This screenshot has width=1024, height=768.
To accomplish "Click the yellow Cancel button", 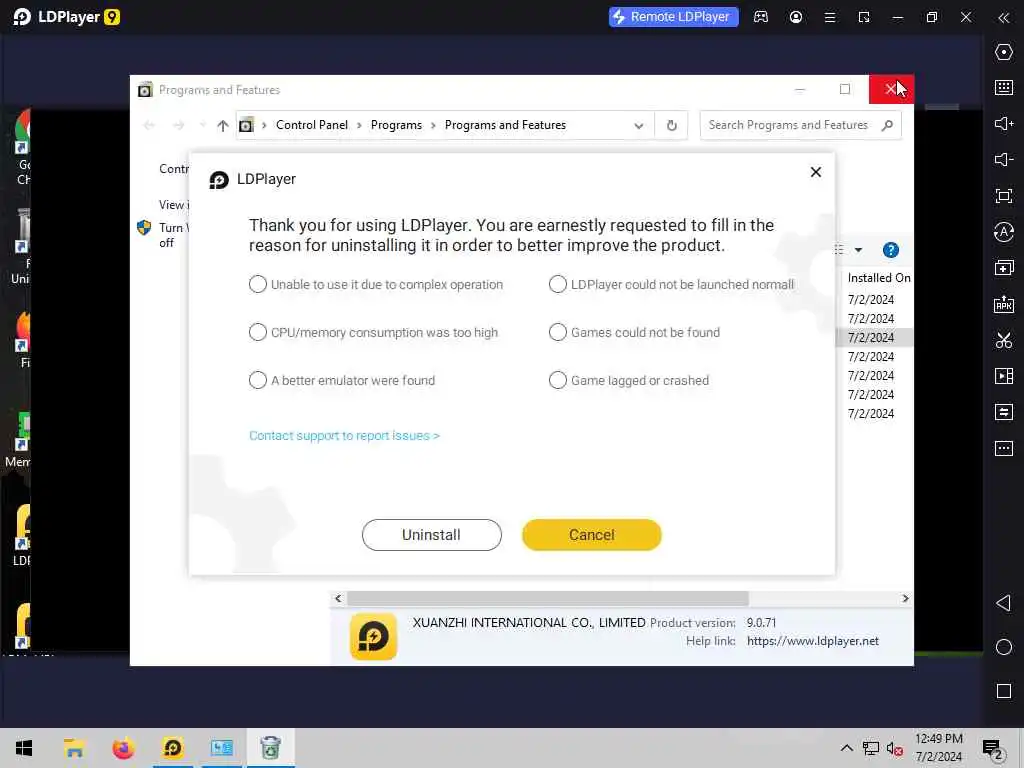I will tap(592, 535).
